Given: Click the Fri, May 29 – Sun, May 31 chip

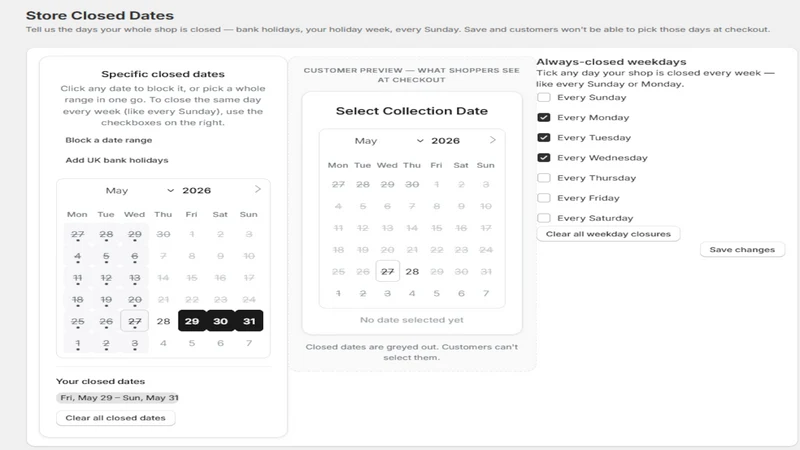Looking at the screenshot, I should 118,397.
